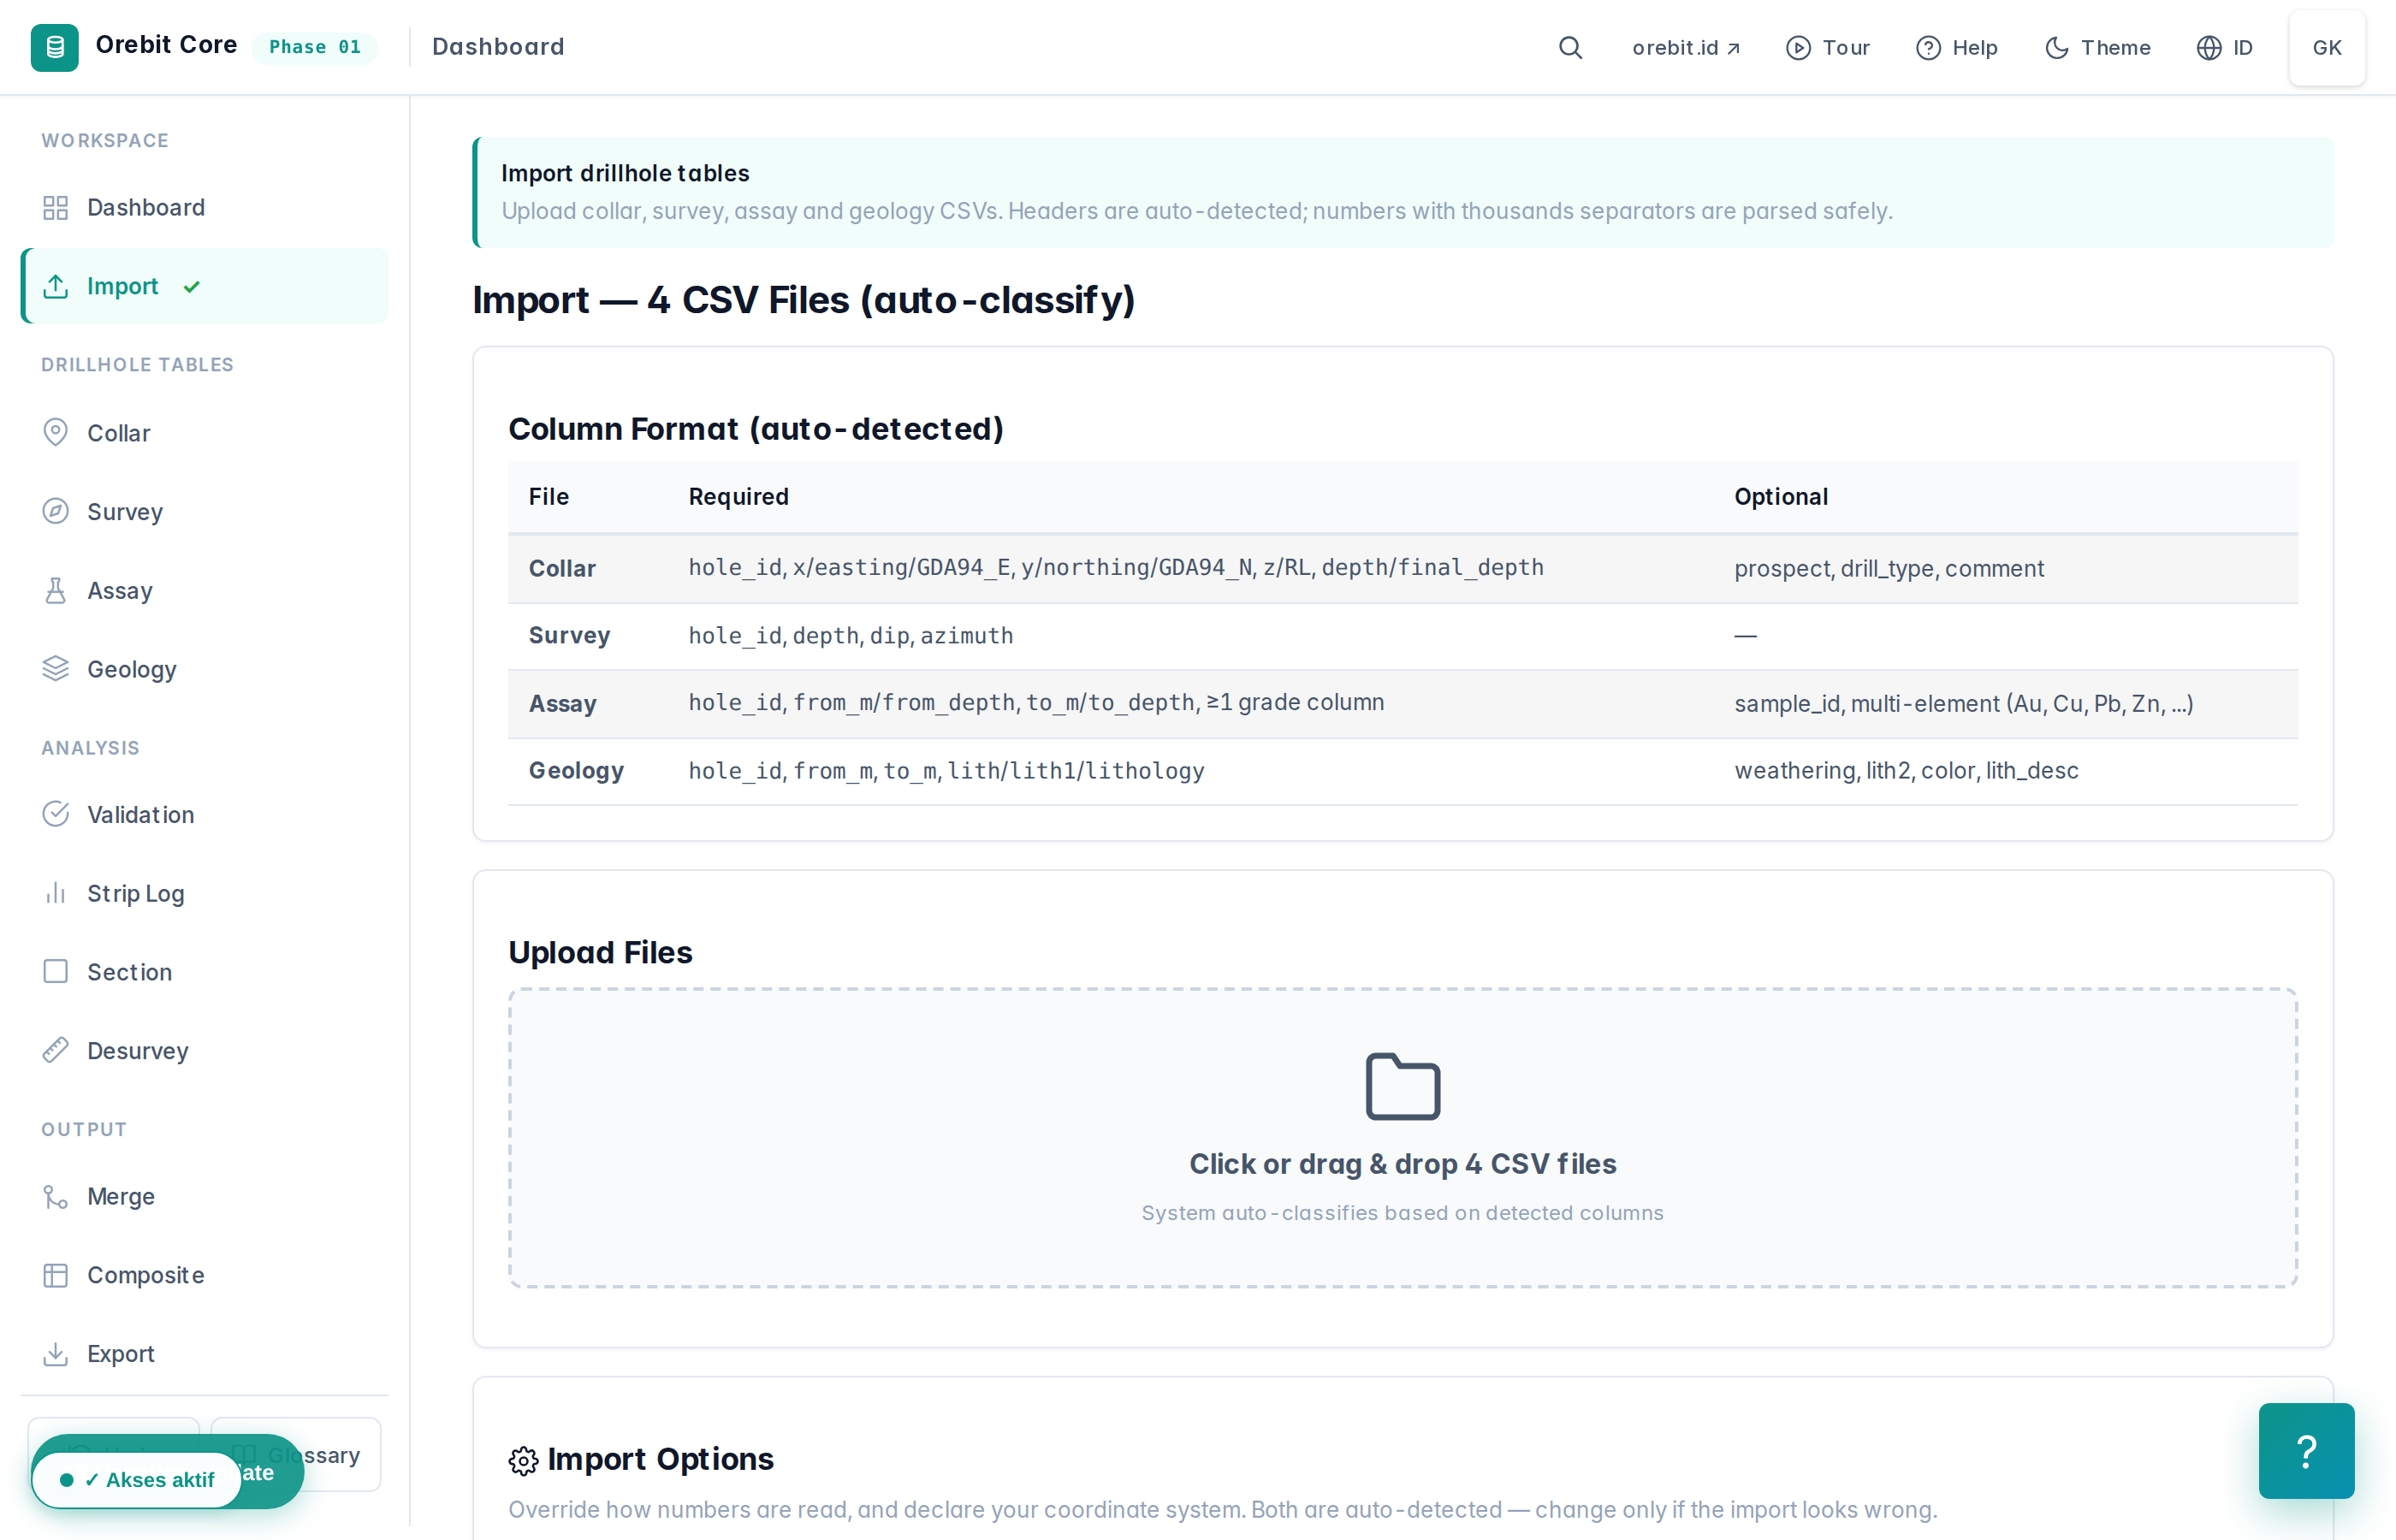Click the 'Optional' column header
Viewport: 2396px width, 1540px height.
pos(1781,496)
